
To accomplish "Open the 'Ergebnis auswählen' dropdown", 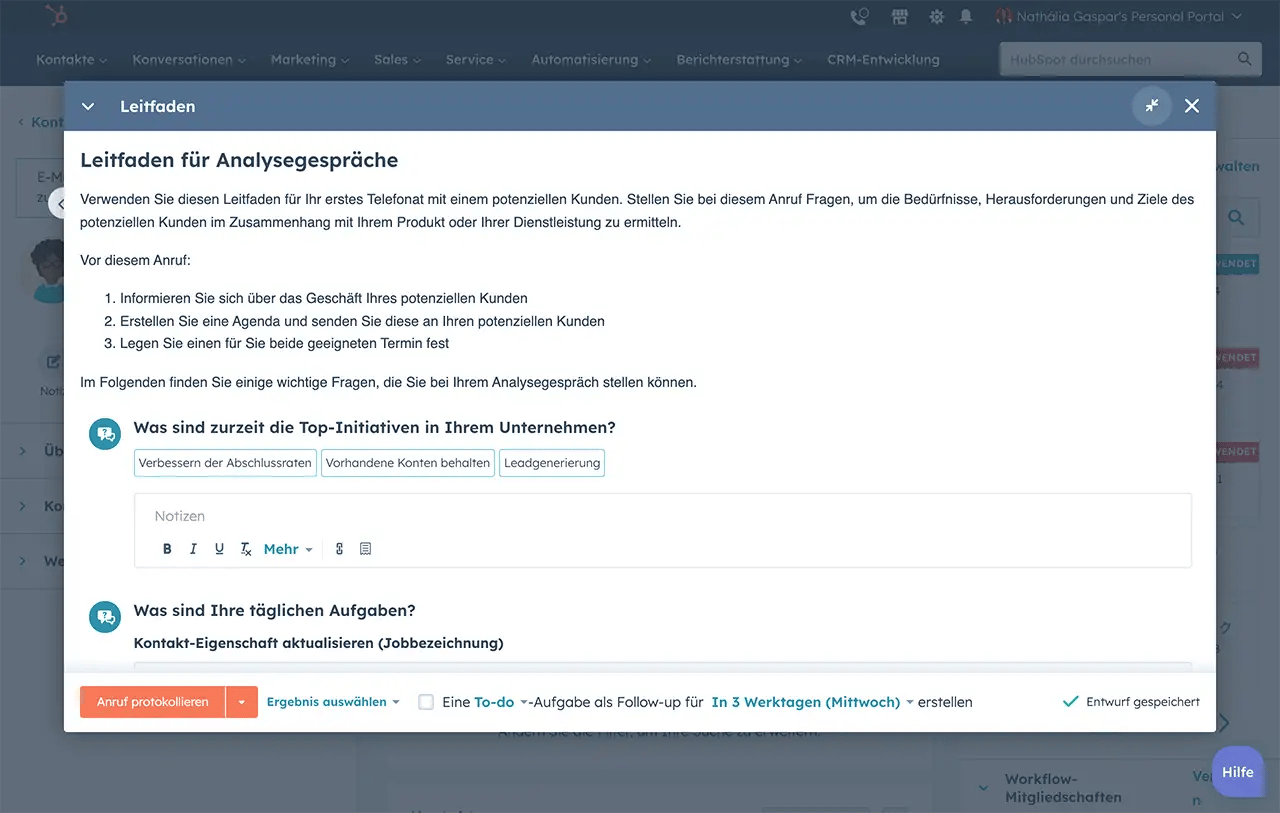I will [x=333, y=702].
